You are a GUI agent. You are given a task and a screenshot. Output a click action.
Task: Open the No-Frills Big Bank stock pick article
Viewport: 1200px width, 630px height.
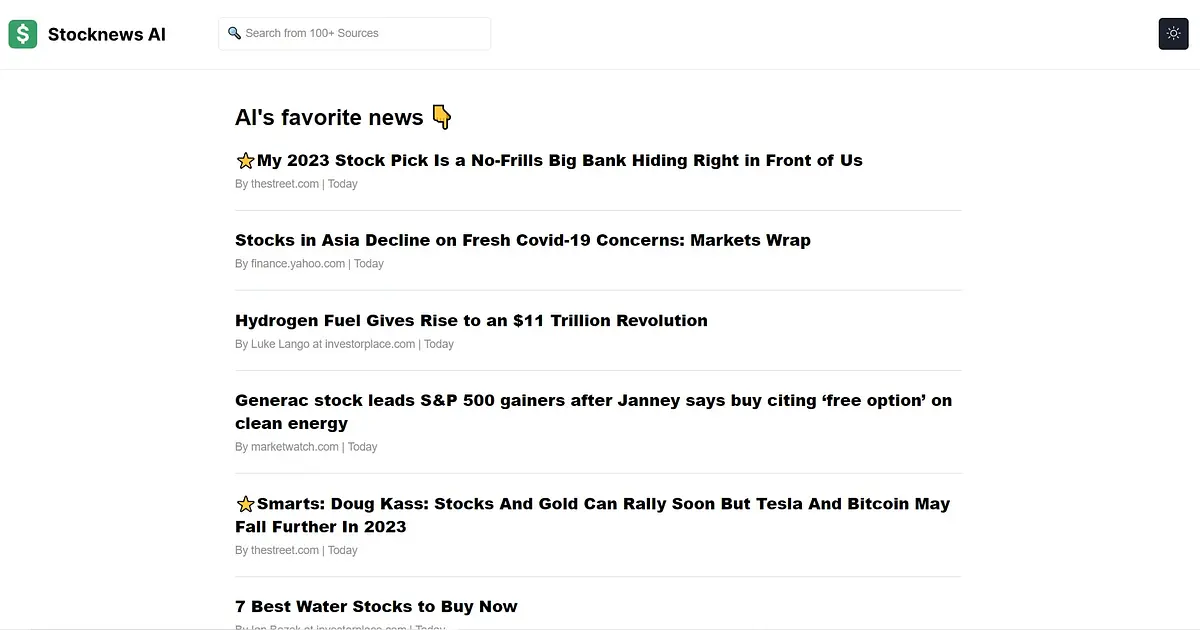point(559,160)
